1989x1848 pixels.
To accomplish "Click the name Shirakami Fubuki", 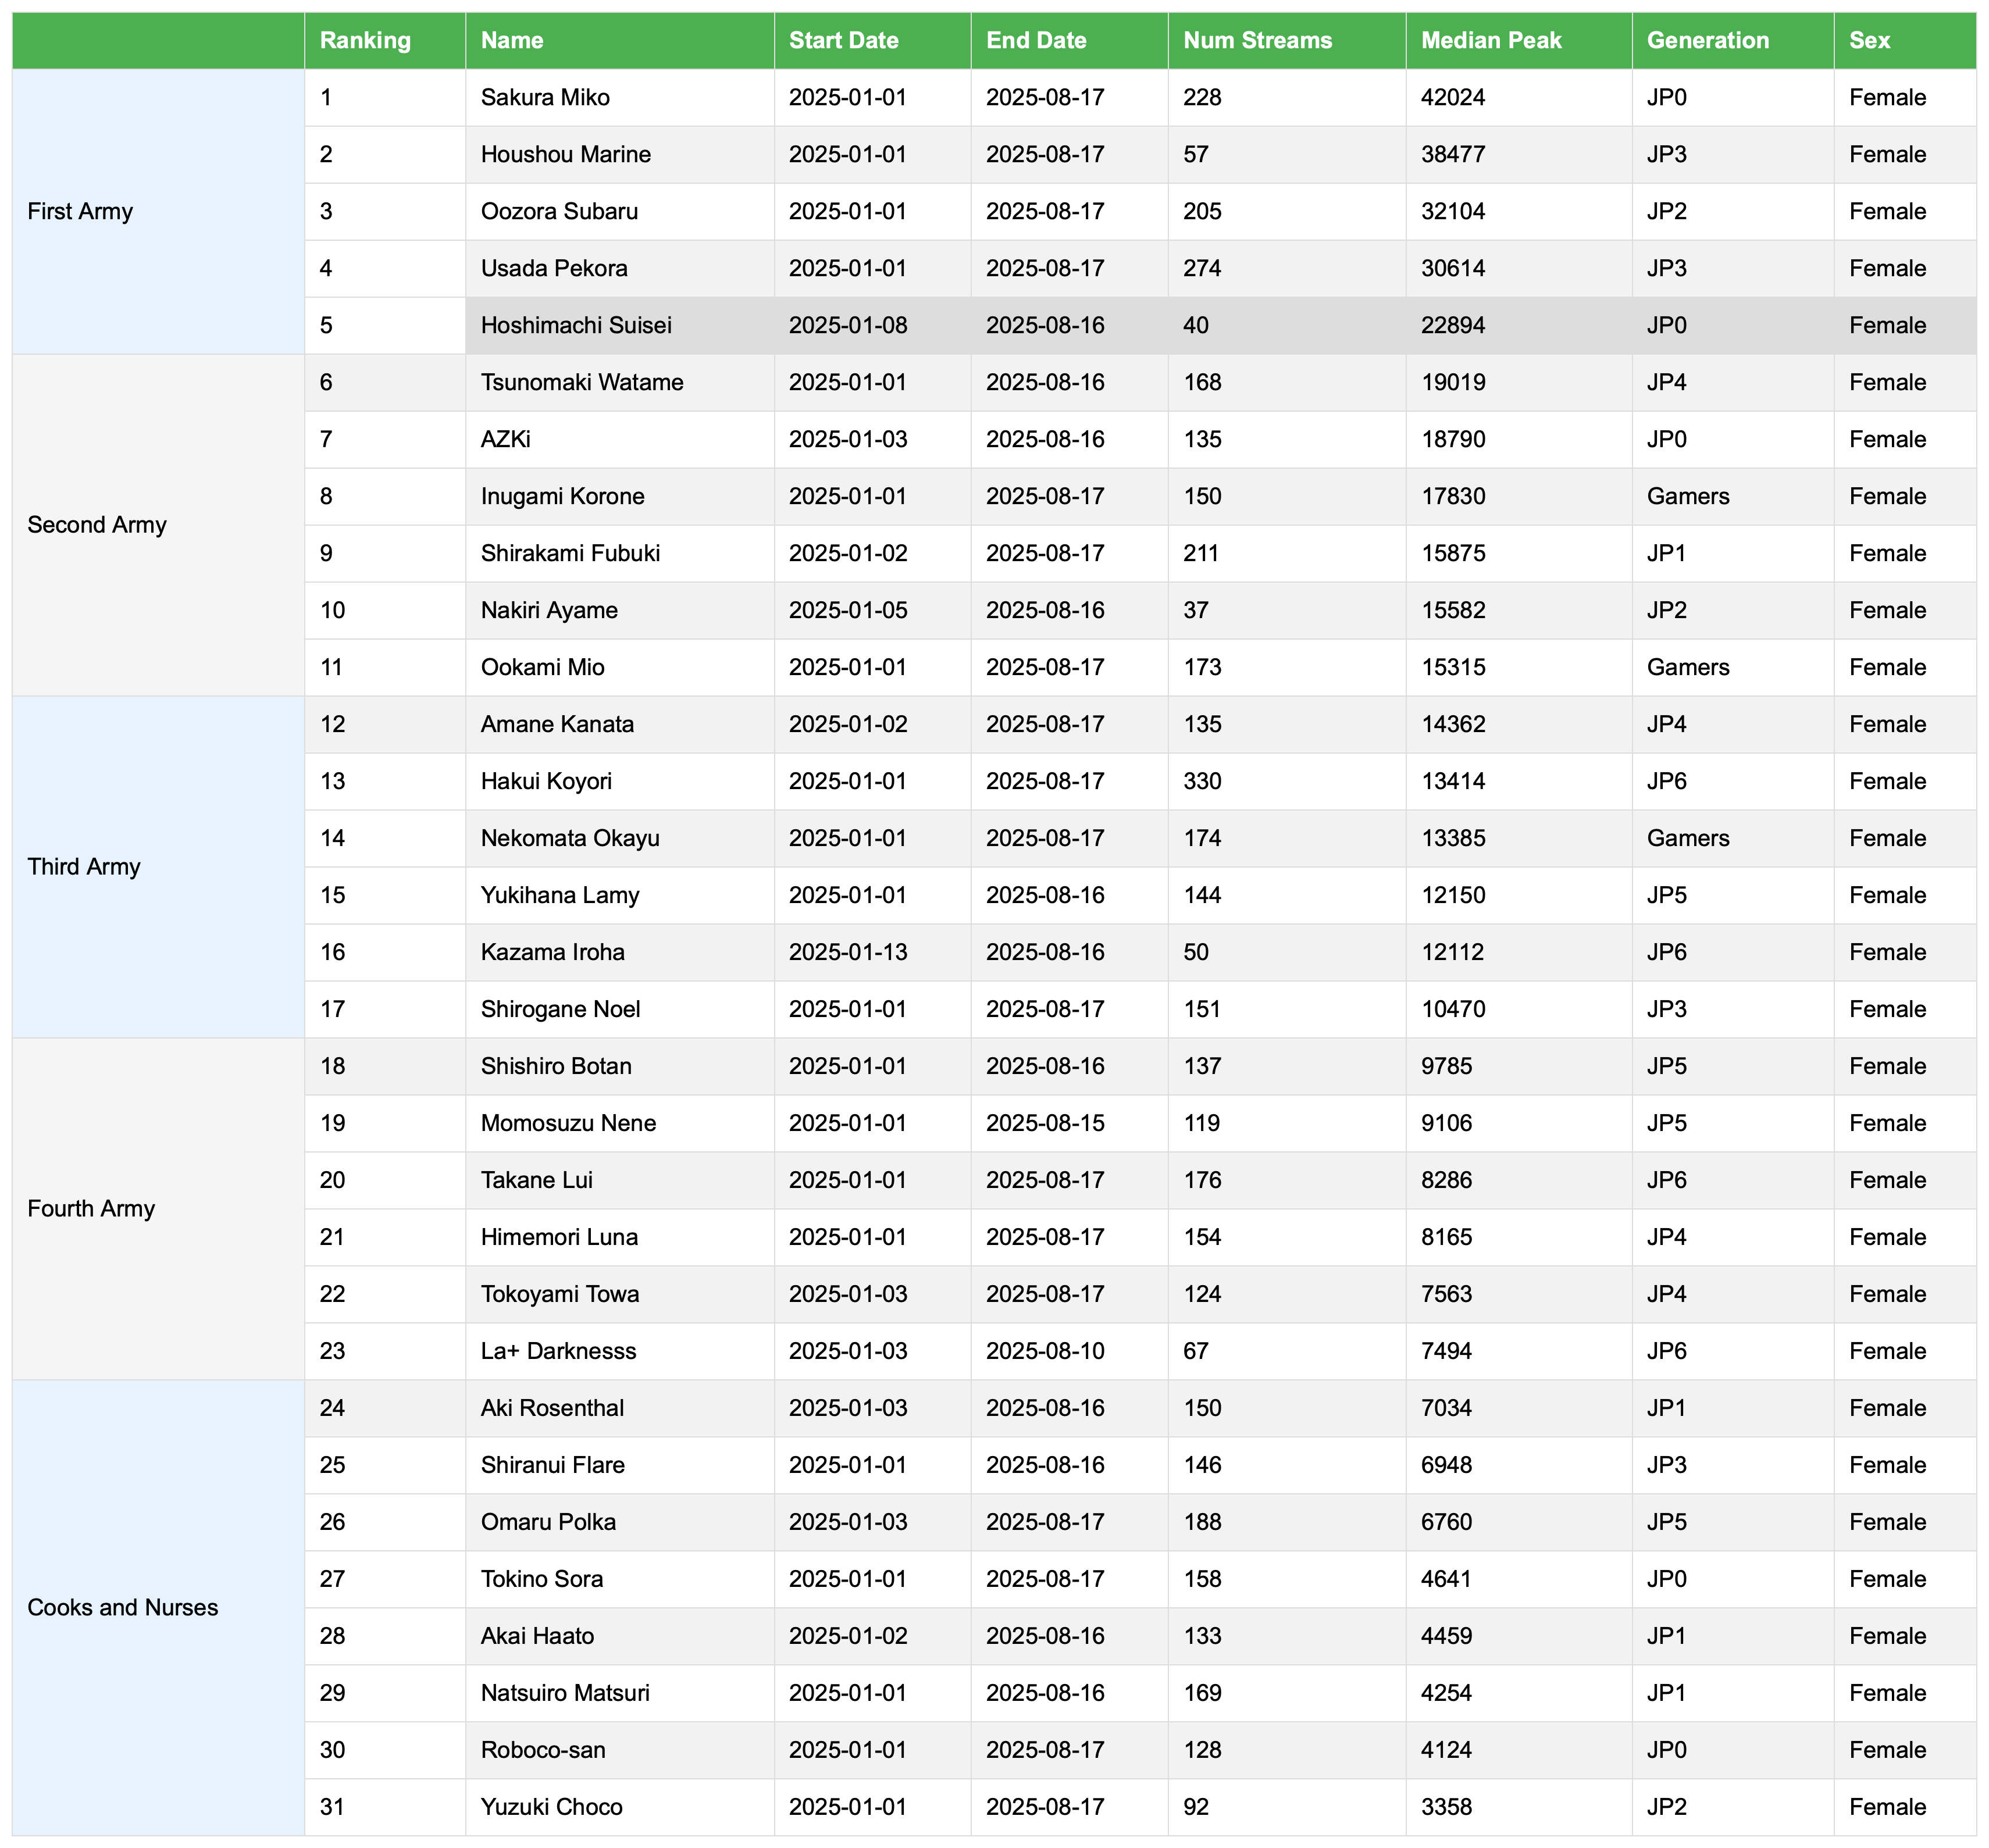I will 570,553.
